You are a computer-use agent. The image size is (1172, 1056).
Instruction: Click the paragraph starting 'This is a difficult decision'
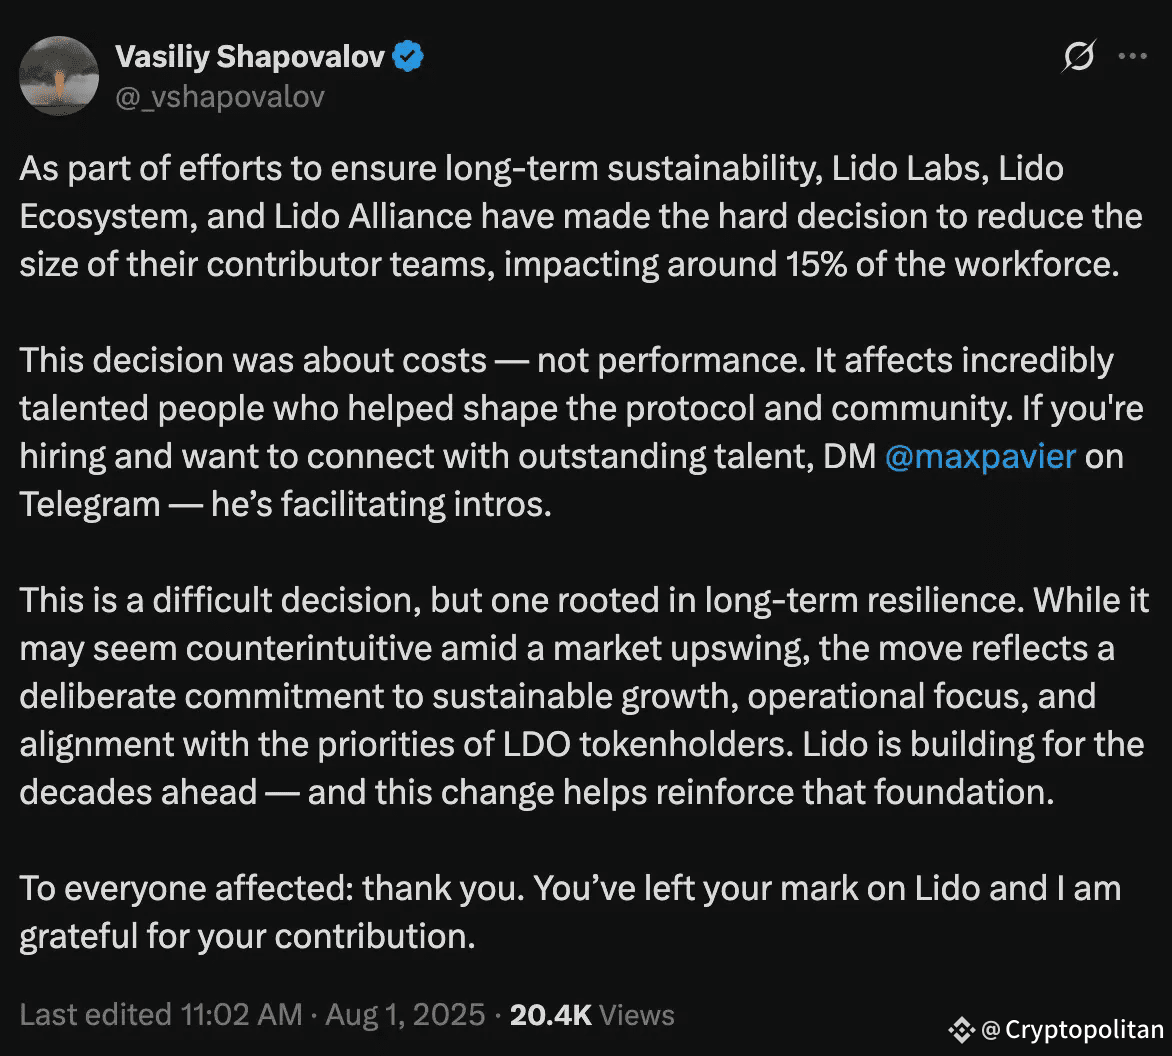583,697
